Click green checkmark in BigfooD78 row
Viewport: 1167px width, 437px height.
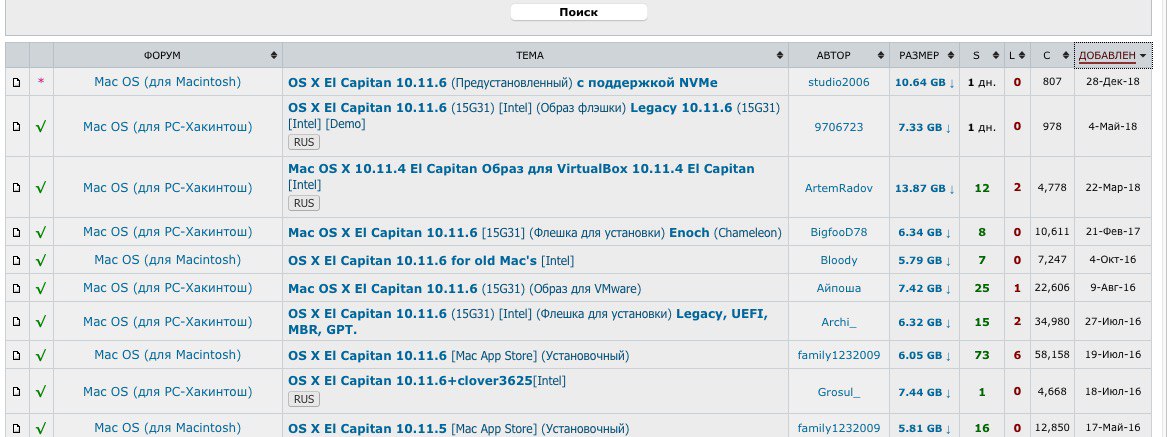tap(41, 232)
